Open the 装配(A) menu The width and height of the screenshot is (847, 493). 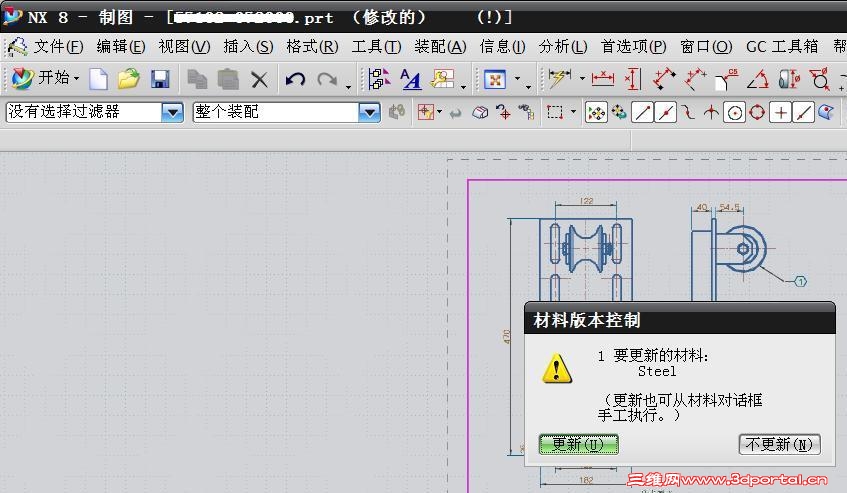[440, 46]
